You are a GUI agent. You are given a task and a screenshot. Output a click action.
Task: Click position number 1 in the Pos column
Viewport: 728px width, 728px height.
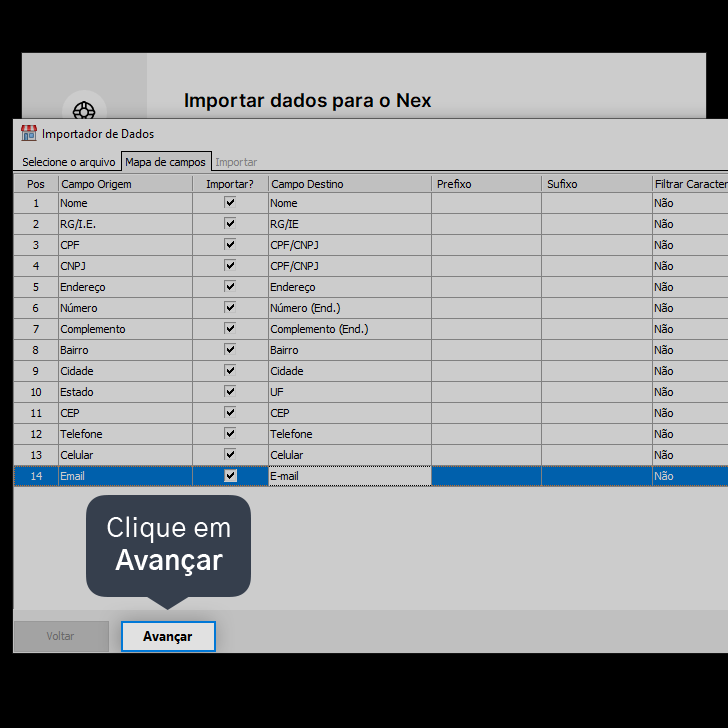[x=36, y=203]
